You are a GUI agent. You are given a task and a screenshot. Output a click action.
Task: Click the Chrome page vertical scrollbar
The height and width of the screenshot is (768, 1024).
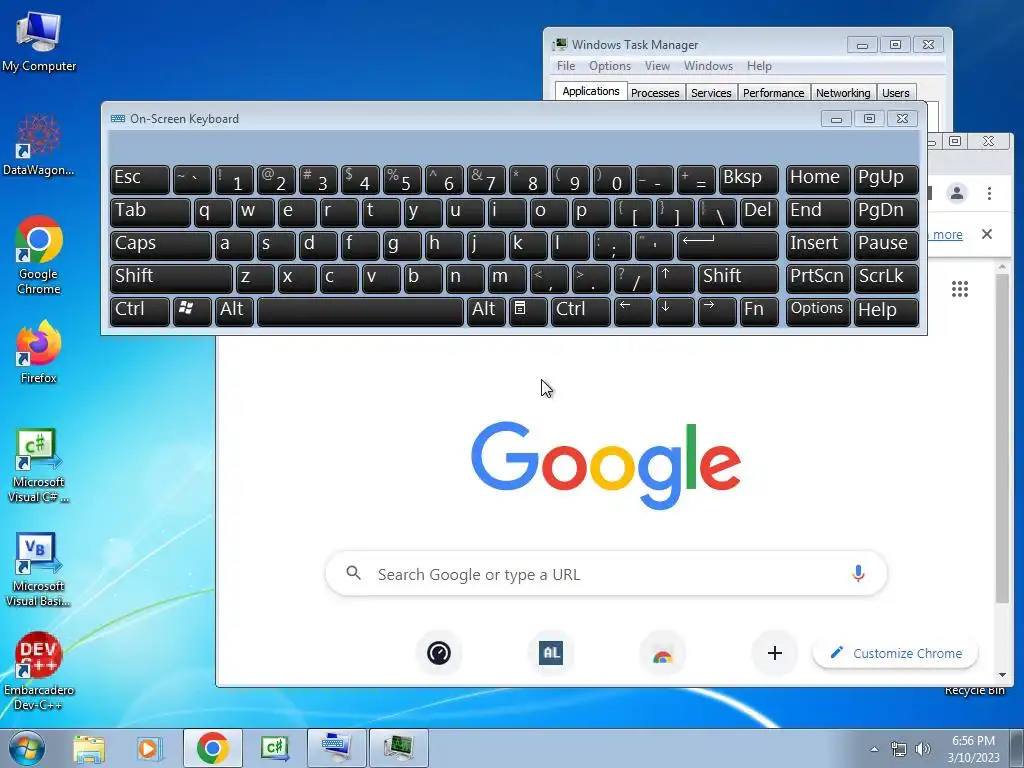[x=1002, y=438]
